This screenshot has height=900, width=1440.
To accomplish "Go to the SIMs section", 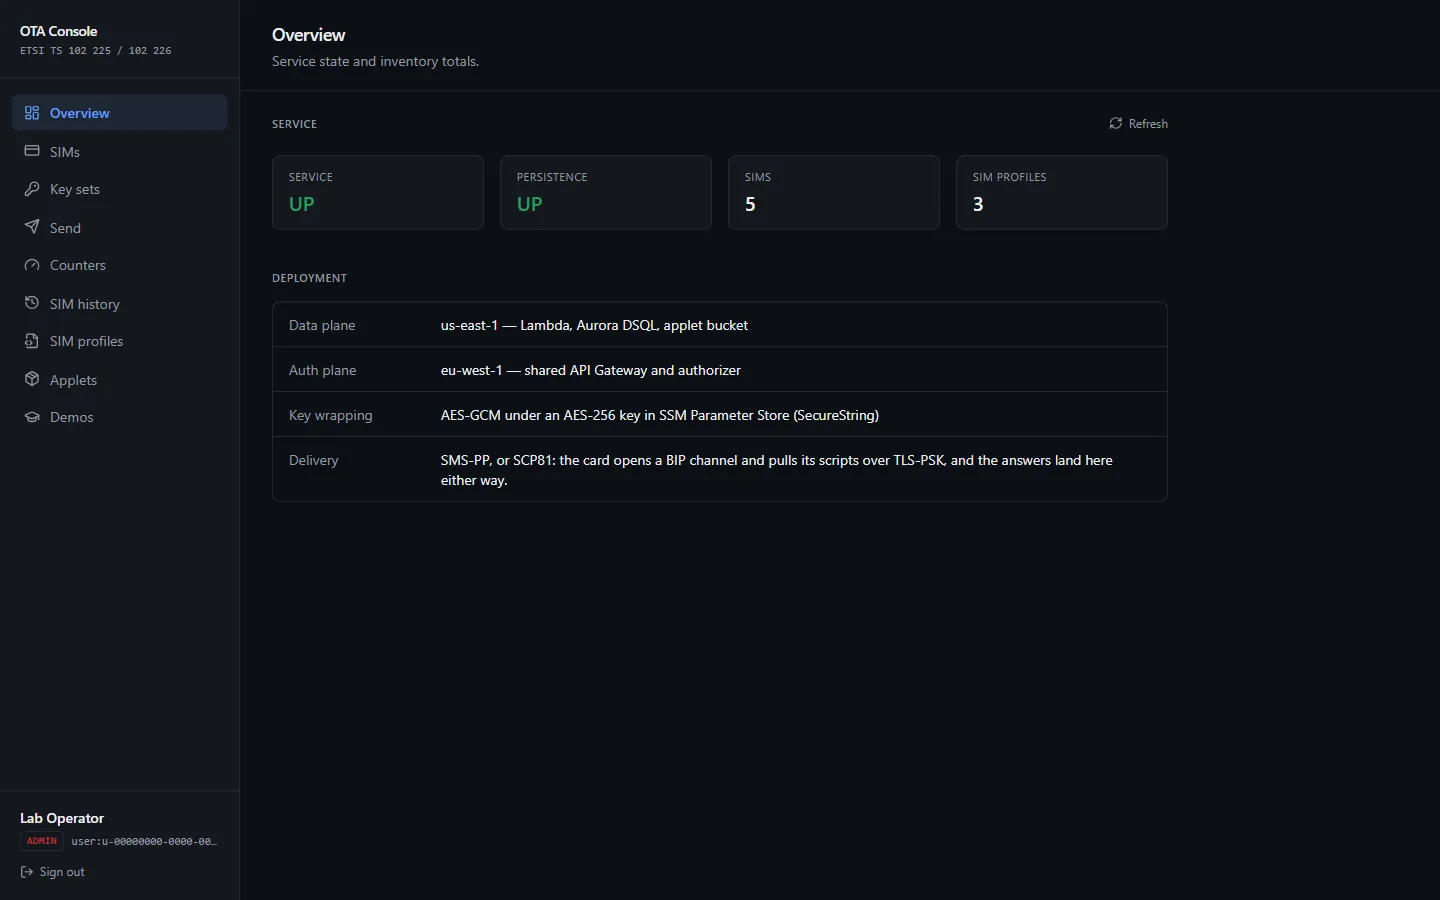I will click(x=120, y=151).
